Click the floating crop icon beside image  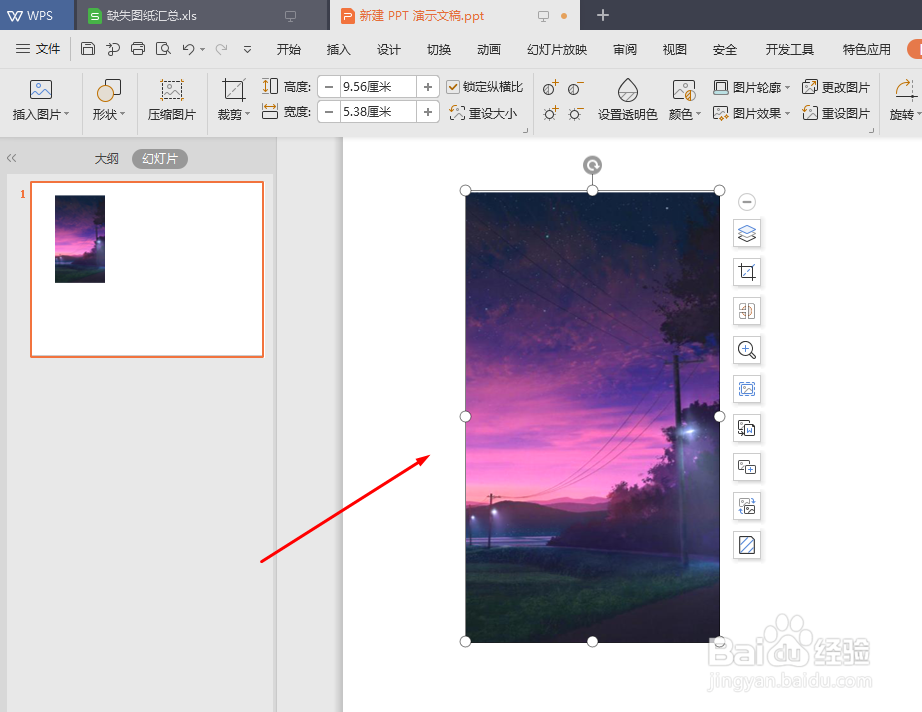click(x=747, y=272)
